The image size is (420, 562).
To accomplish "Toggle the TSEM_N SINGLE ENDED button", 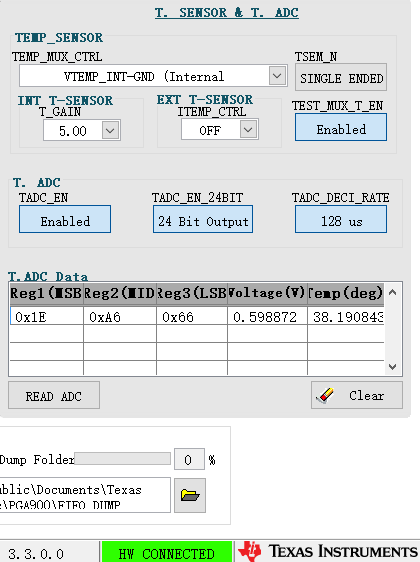I will tap(341, 77).
